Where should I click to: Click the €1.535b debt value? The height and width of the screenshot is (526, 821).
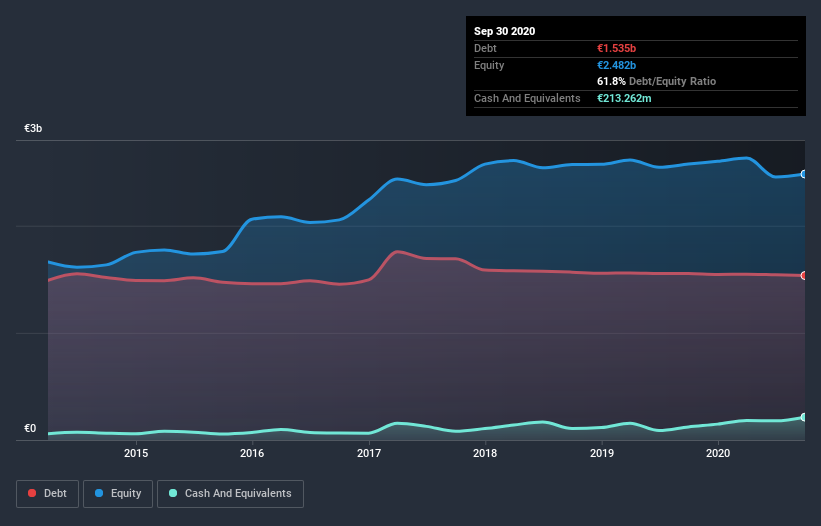point(616,48)
